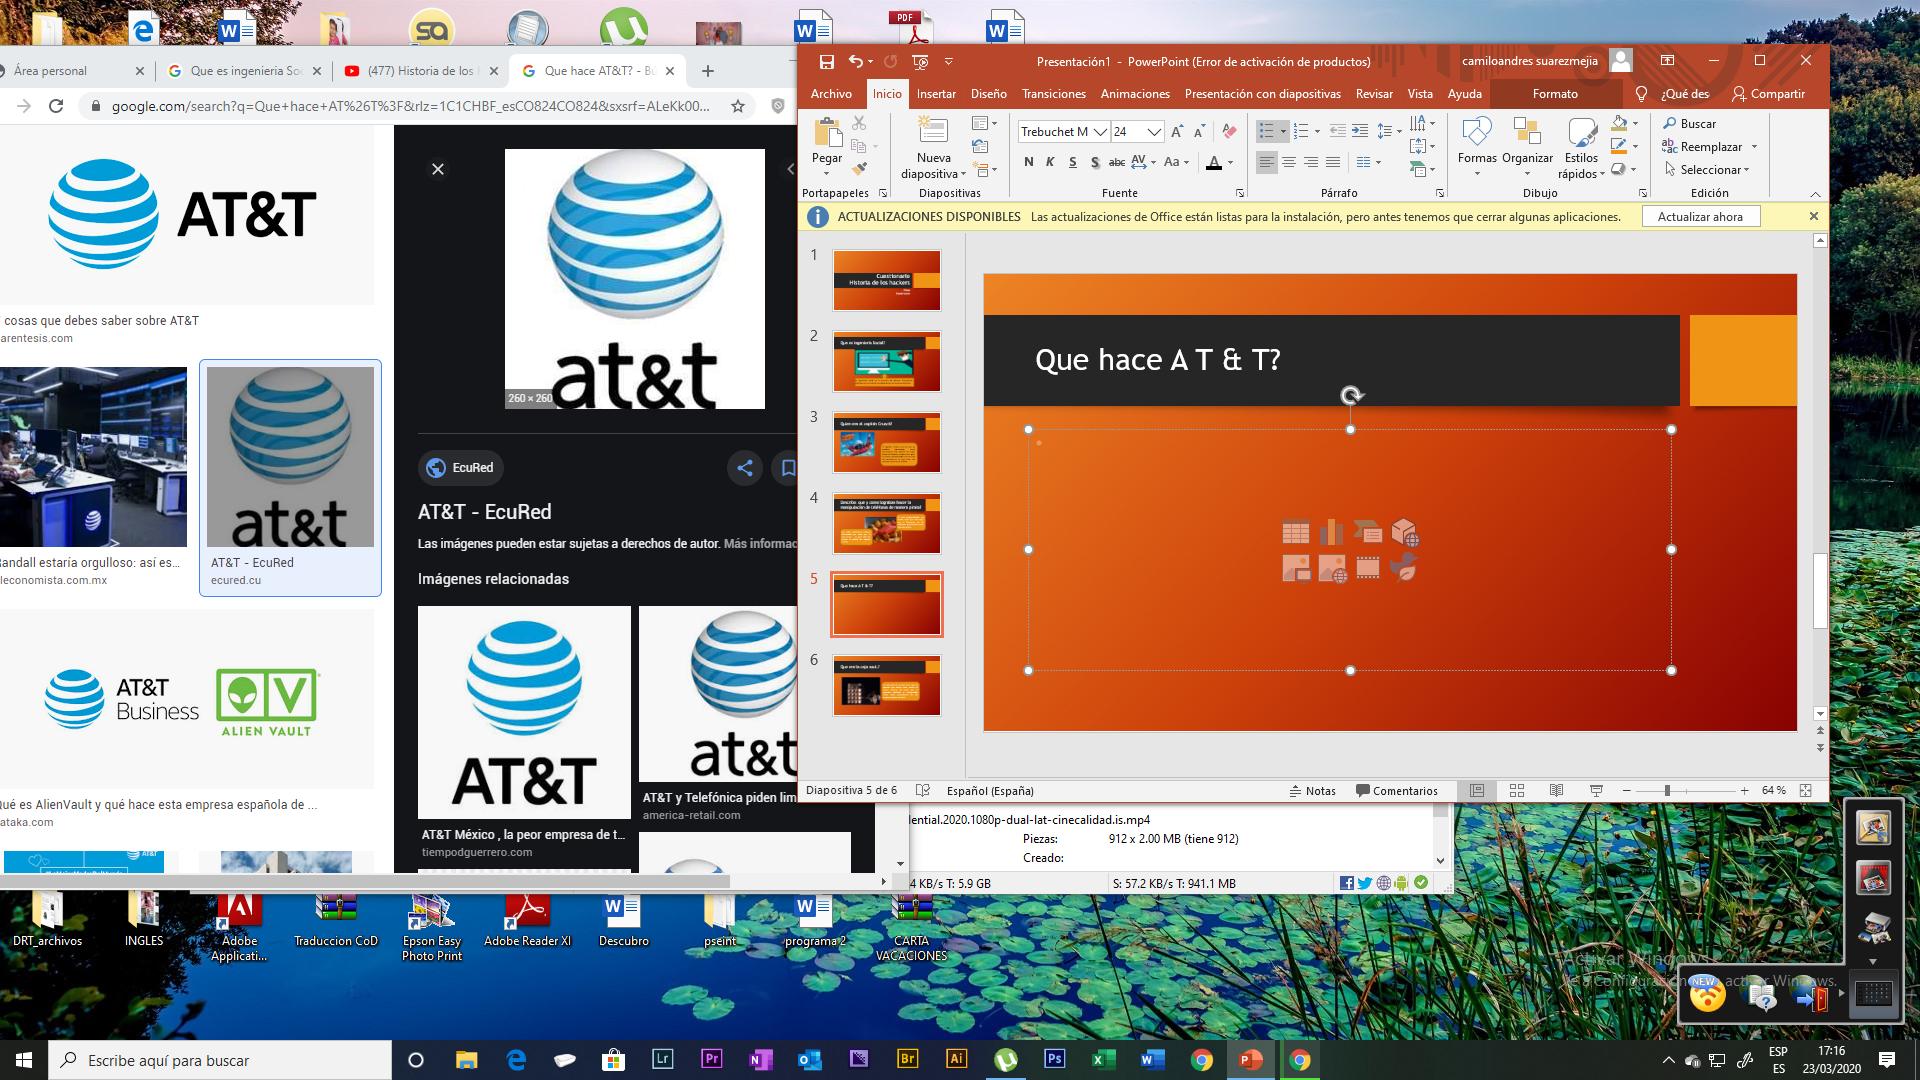Open the font size dropdown showing 24
The width and height of the screenshot is (1920, 1080).
point(1154,132)
